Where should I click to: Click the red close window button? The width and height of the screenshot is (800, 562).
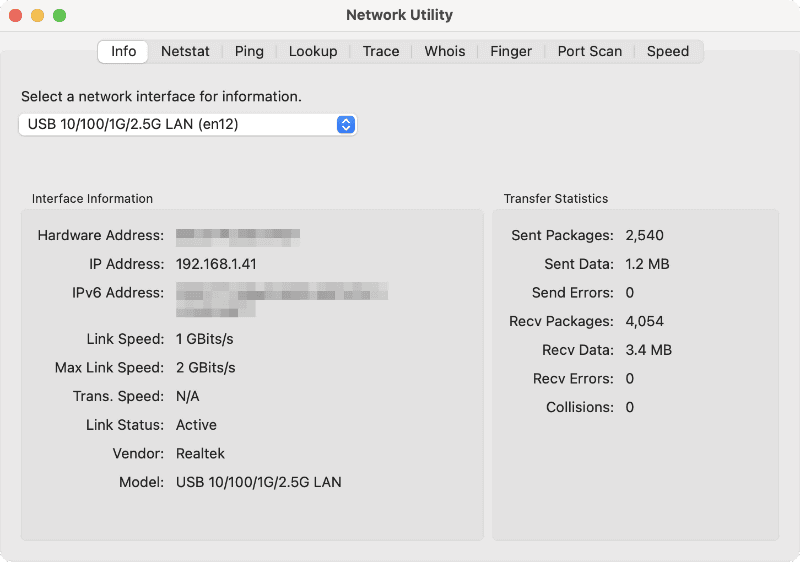[x=16, y=15]
